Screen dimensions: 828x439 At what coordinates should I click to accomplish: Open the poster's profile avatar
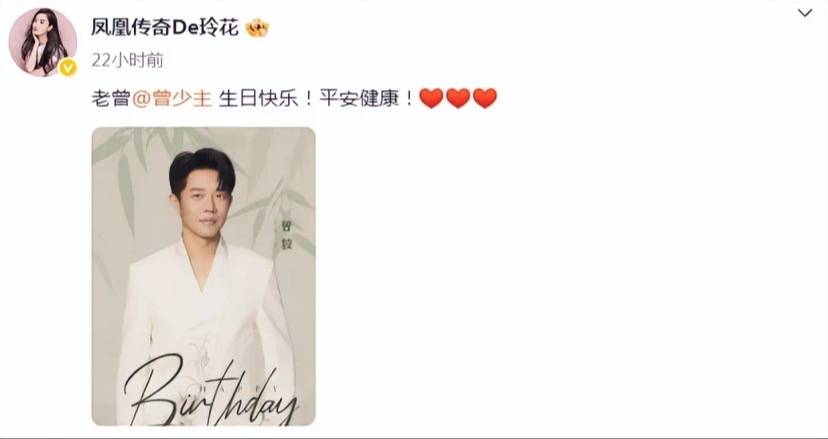click(x=43, y=42)
